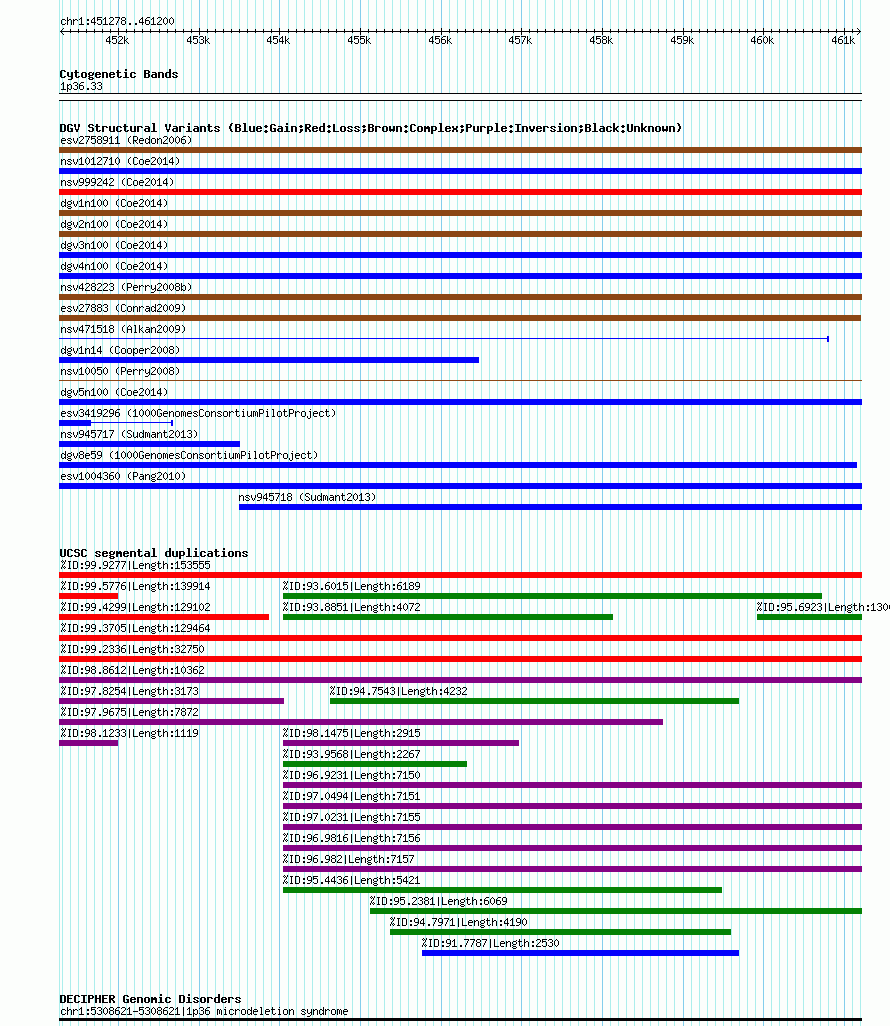
Task: Select the %ID:96.982|Length:7157 label
Action: pos(348,858)
